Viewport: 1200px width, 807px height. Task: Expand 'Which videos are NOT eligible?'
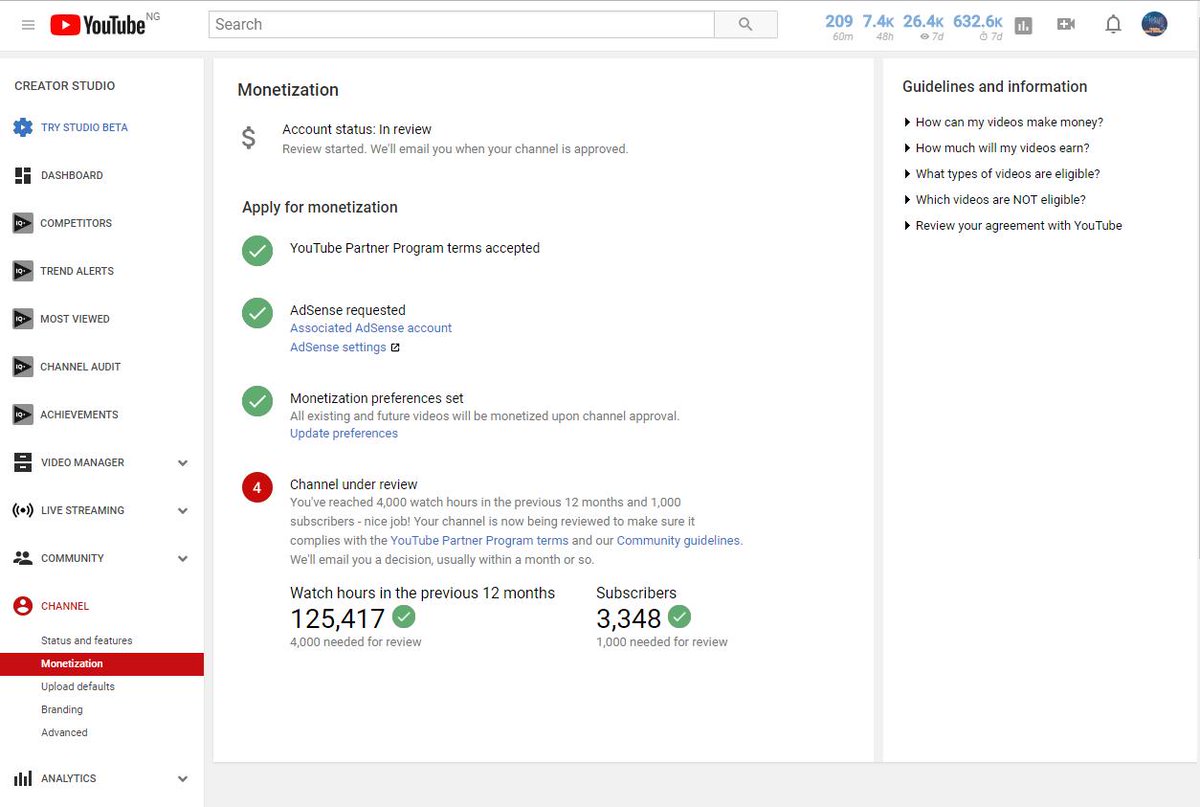click(x=994, y=200)
